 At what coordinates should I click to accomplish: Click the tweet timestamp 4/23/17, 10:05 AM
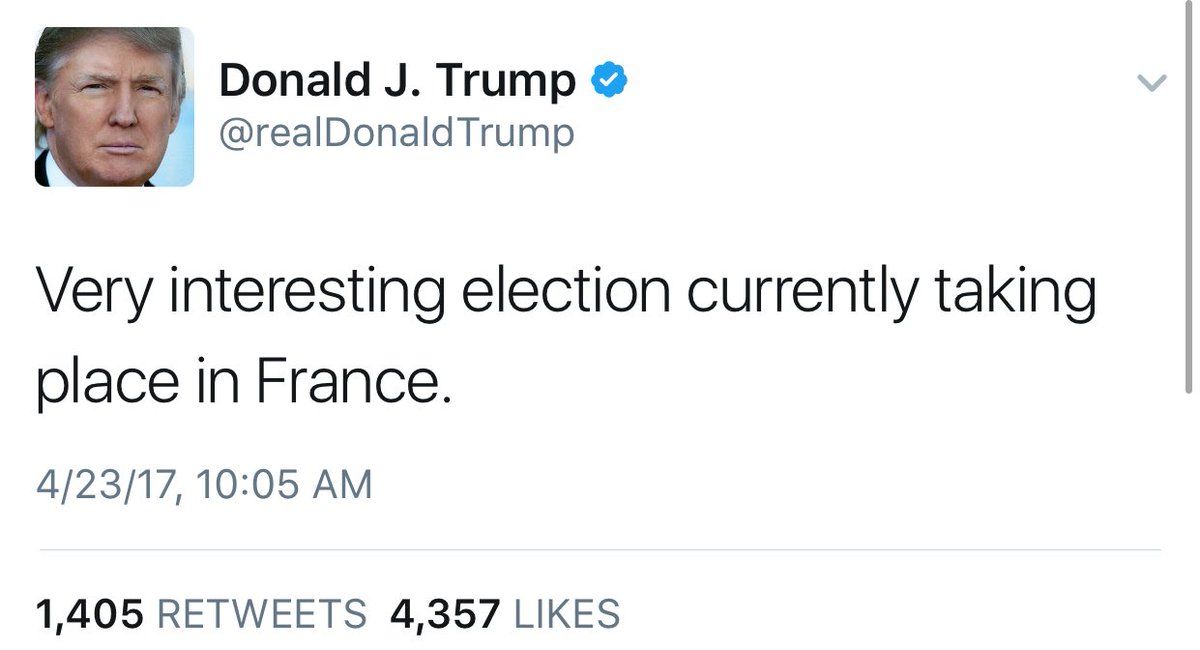(x=204, y=484)
